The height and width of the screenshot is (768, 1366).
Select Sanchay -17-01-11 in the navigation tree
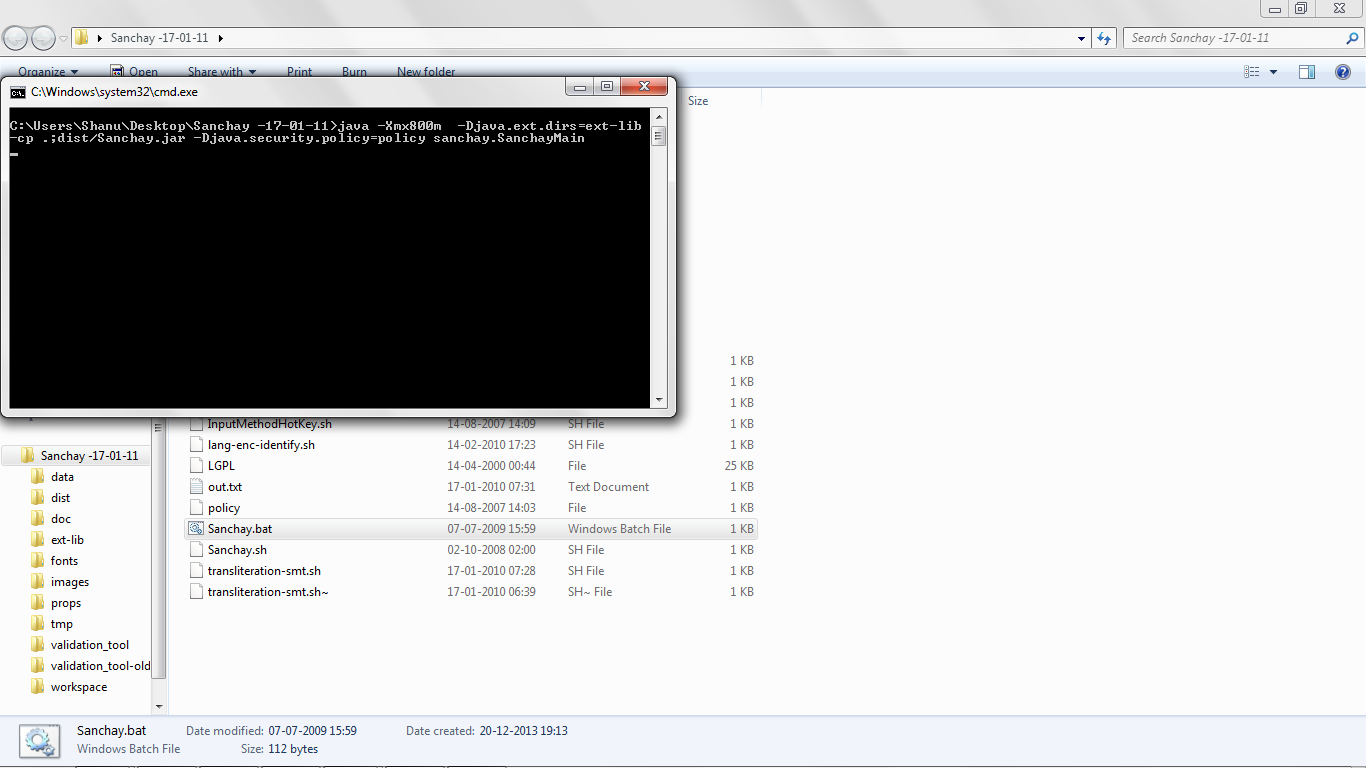click(89, 456)
